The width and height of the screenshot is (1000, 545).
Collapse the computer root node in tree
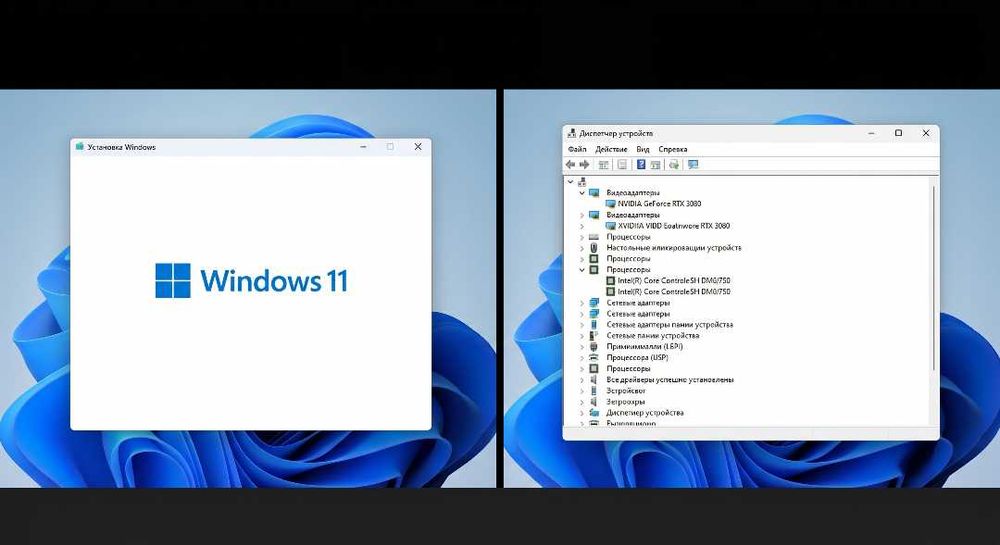coord(571,182)
